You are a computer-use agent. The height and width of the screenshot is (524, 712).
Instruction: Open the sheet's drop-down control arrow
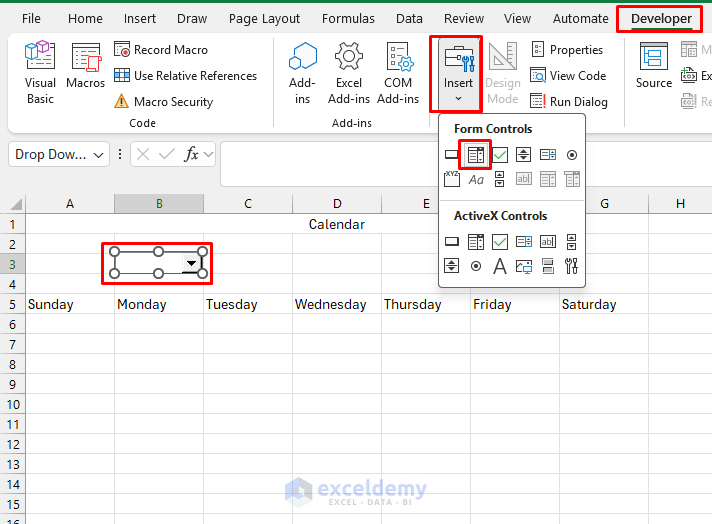(x=191, y=263)
